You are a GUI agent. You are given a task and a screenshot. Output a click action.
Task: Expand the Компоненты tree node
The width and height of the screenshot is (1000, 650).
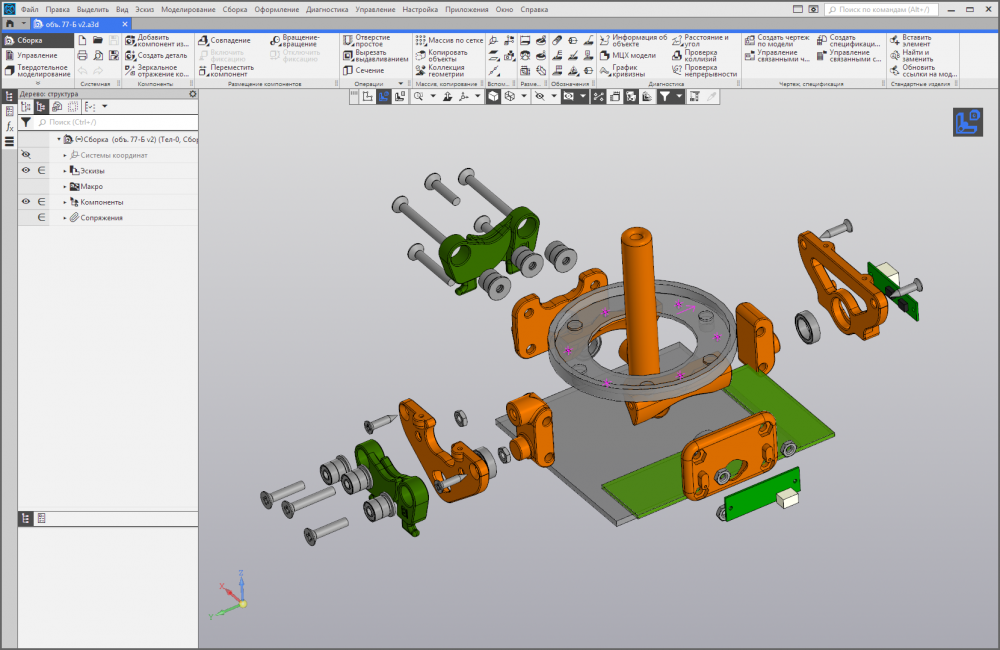click(65, 202)
